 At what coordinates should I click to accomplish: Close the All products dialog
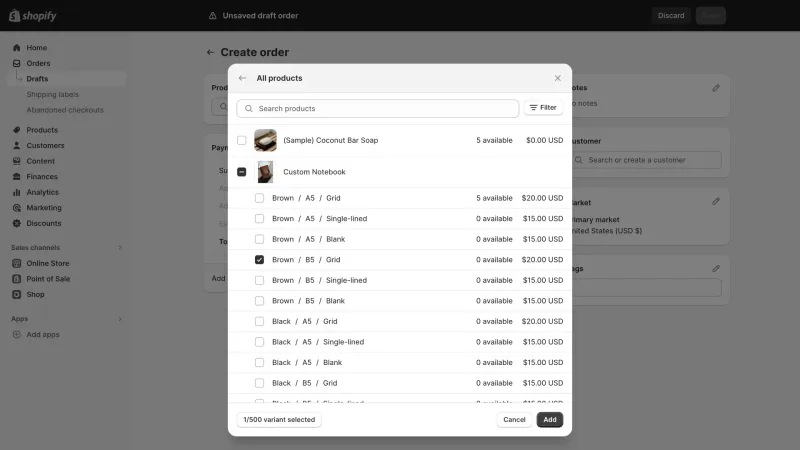point(558,78)
